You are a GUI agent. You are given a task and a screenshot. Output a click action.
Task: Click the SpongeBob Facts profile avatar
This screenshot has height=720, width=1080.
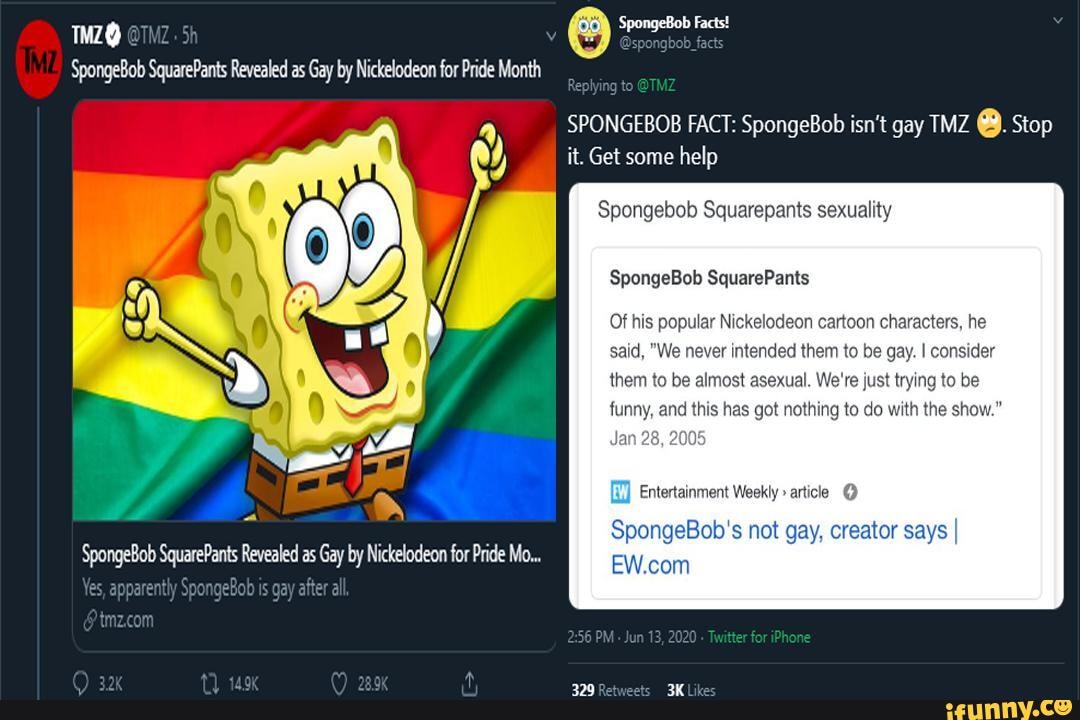pyautogui.click(x=589, y=32)
